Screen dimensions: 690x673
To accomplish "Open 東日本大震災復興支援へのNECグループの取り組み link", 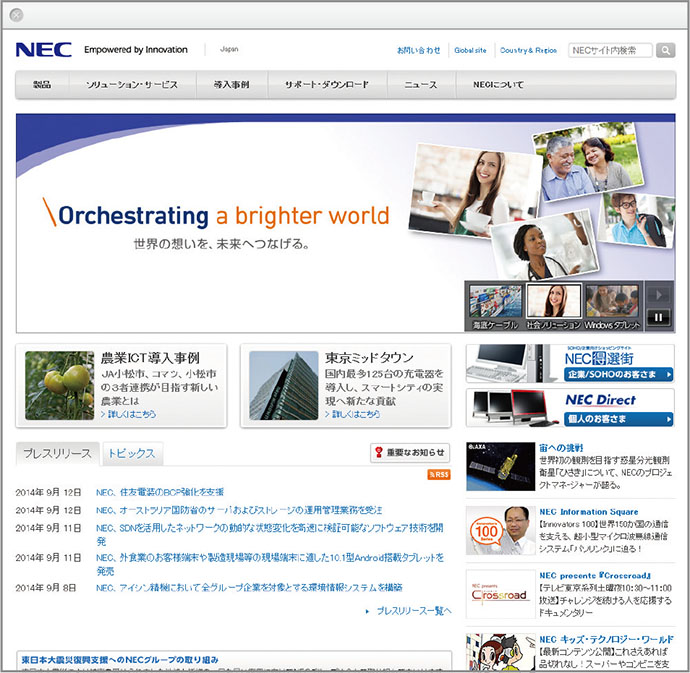I will [x=120, y=660].
